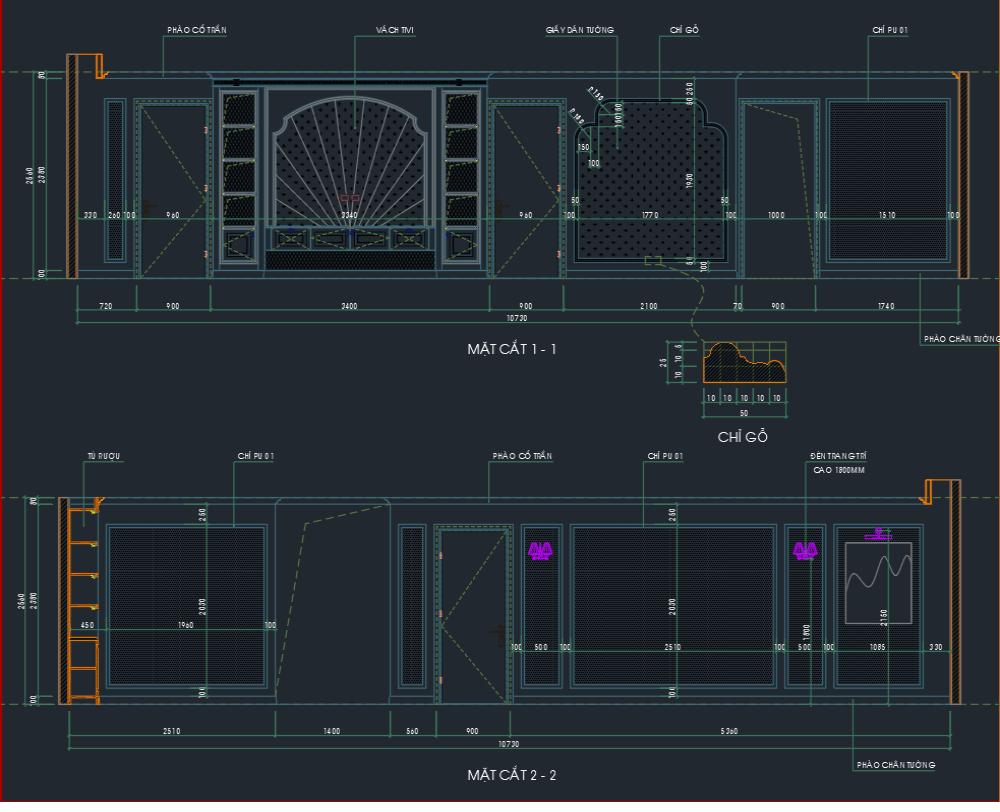
Task: Select the fan-shaped TV wall arch
Action: coord(350,161)
